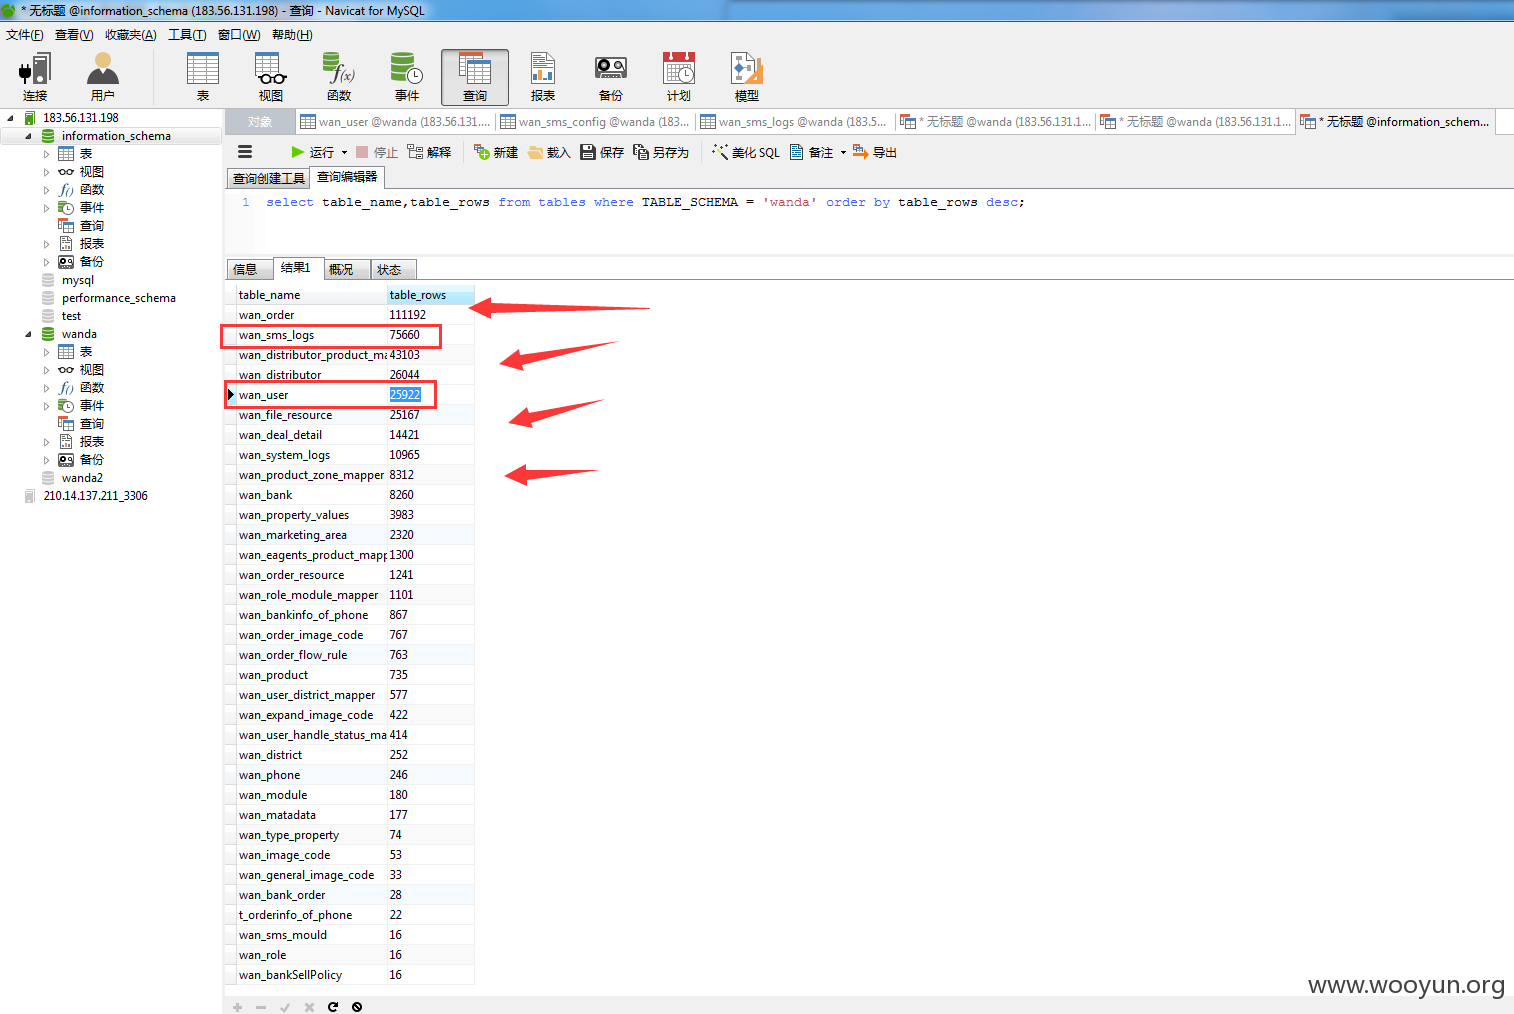Select the 事件 (Event) toolbar icon
The image size is (1514, 1014).
[407, 77]
